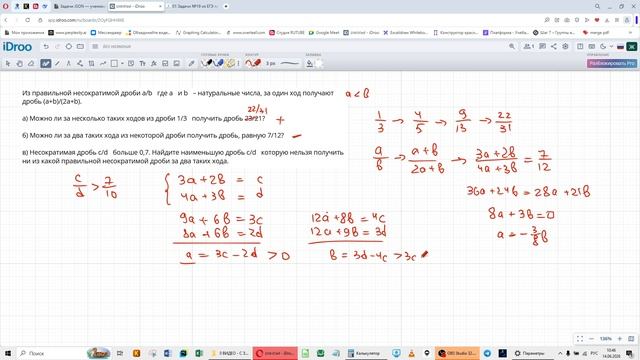Screen dimensions: 640x360
Task: Toggle fullscreen view of the board
Action: click(x=580, y=339)
